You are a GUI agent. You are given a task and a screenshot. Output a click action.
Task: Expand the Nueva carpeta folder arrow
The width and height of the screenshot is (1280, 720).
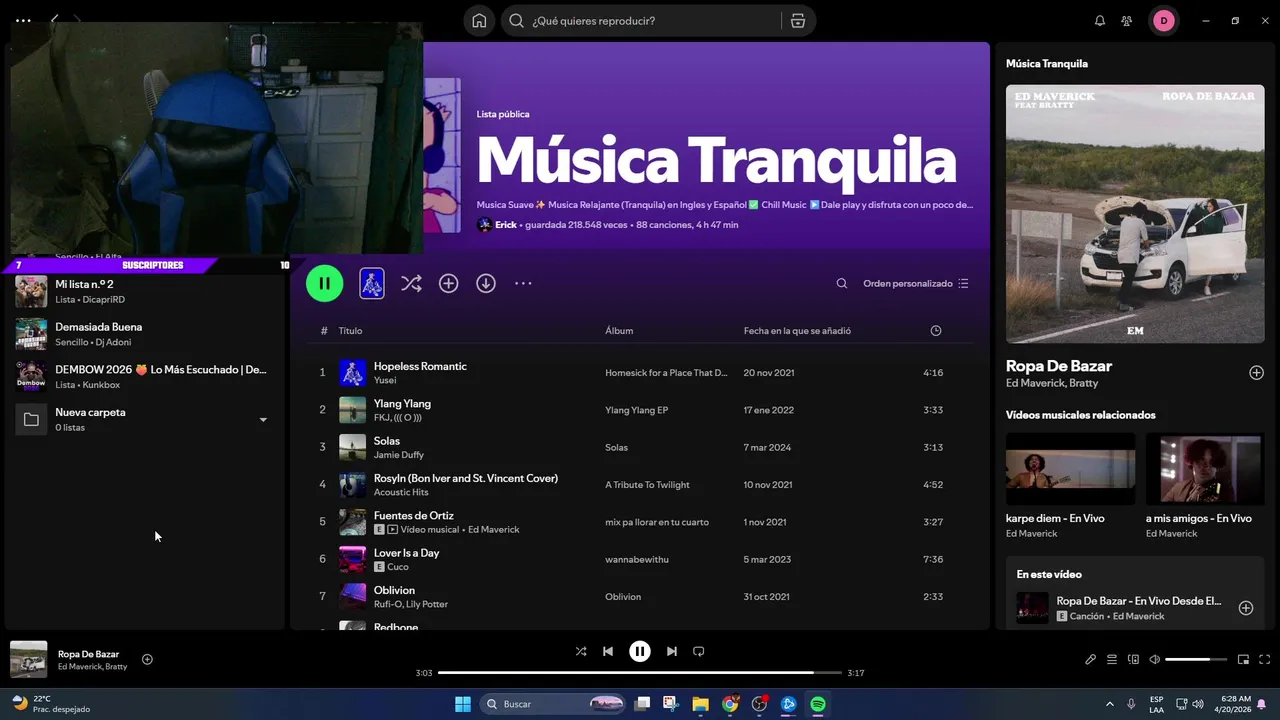point(263,420)
